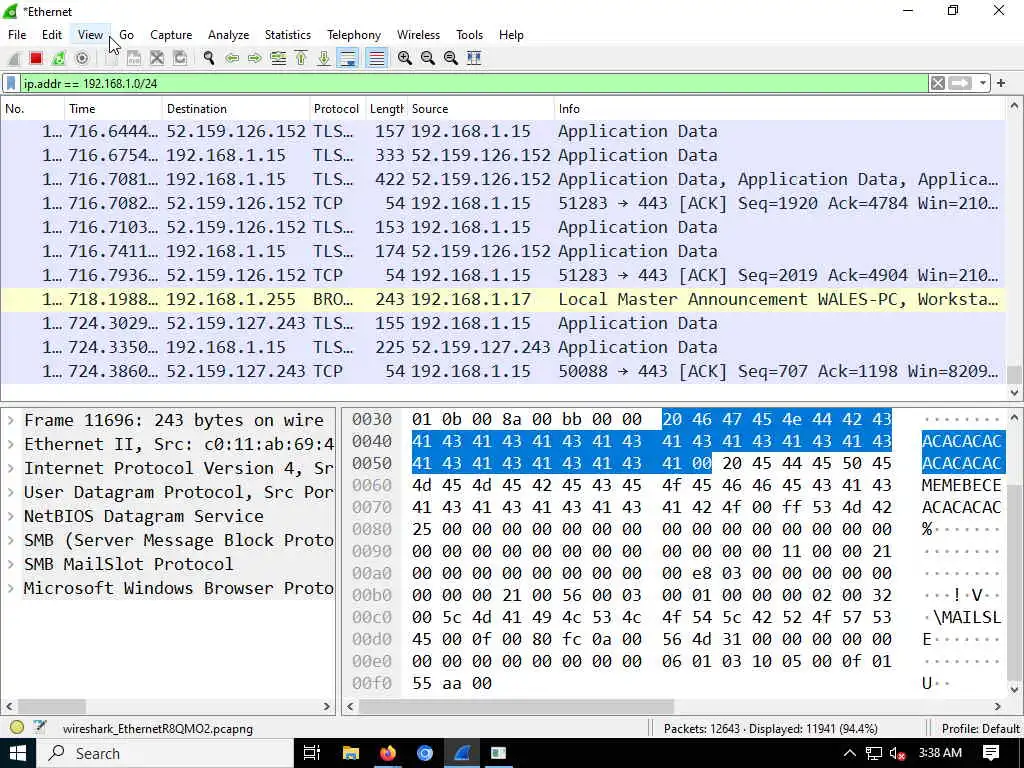Click the packet details horizontal scrollbar
The height and width of the screenshot is (768, 1024).
point(52,707)
